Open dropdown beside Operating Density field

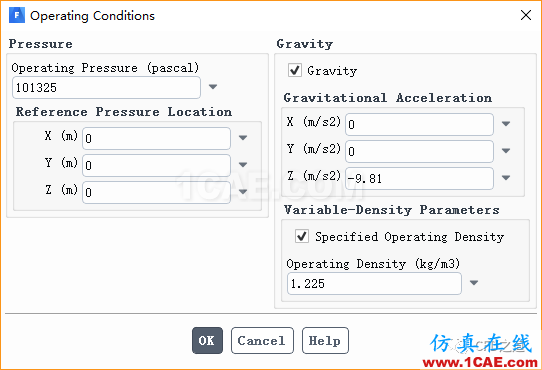[x=474, y=283]
